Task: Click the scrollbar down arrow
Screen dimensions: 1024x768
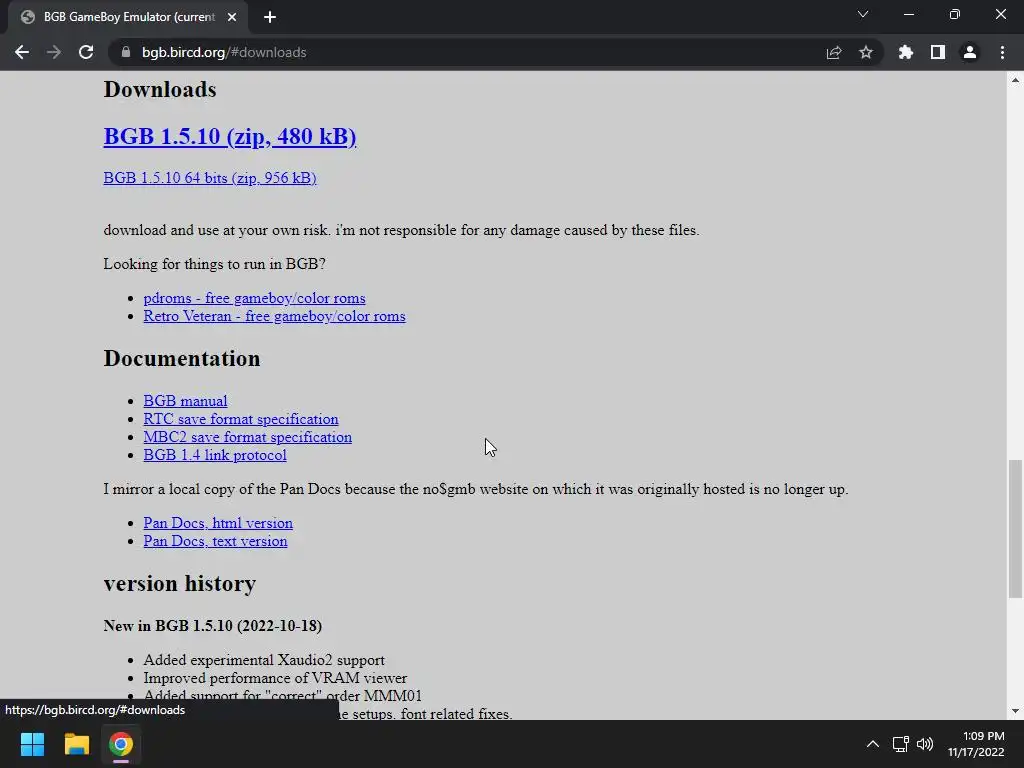Action: 1015,711
